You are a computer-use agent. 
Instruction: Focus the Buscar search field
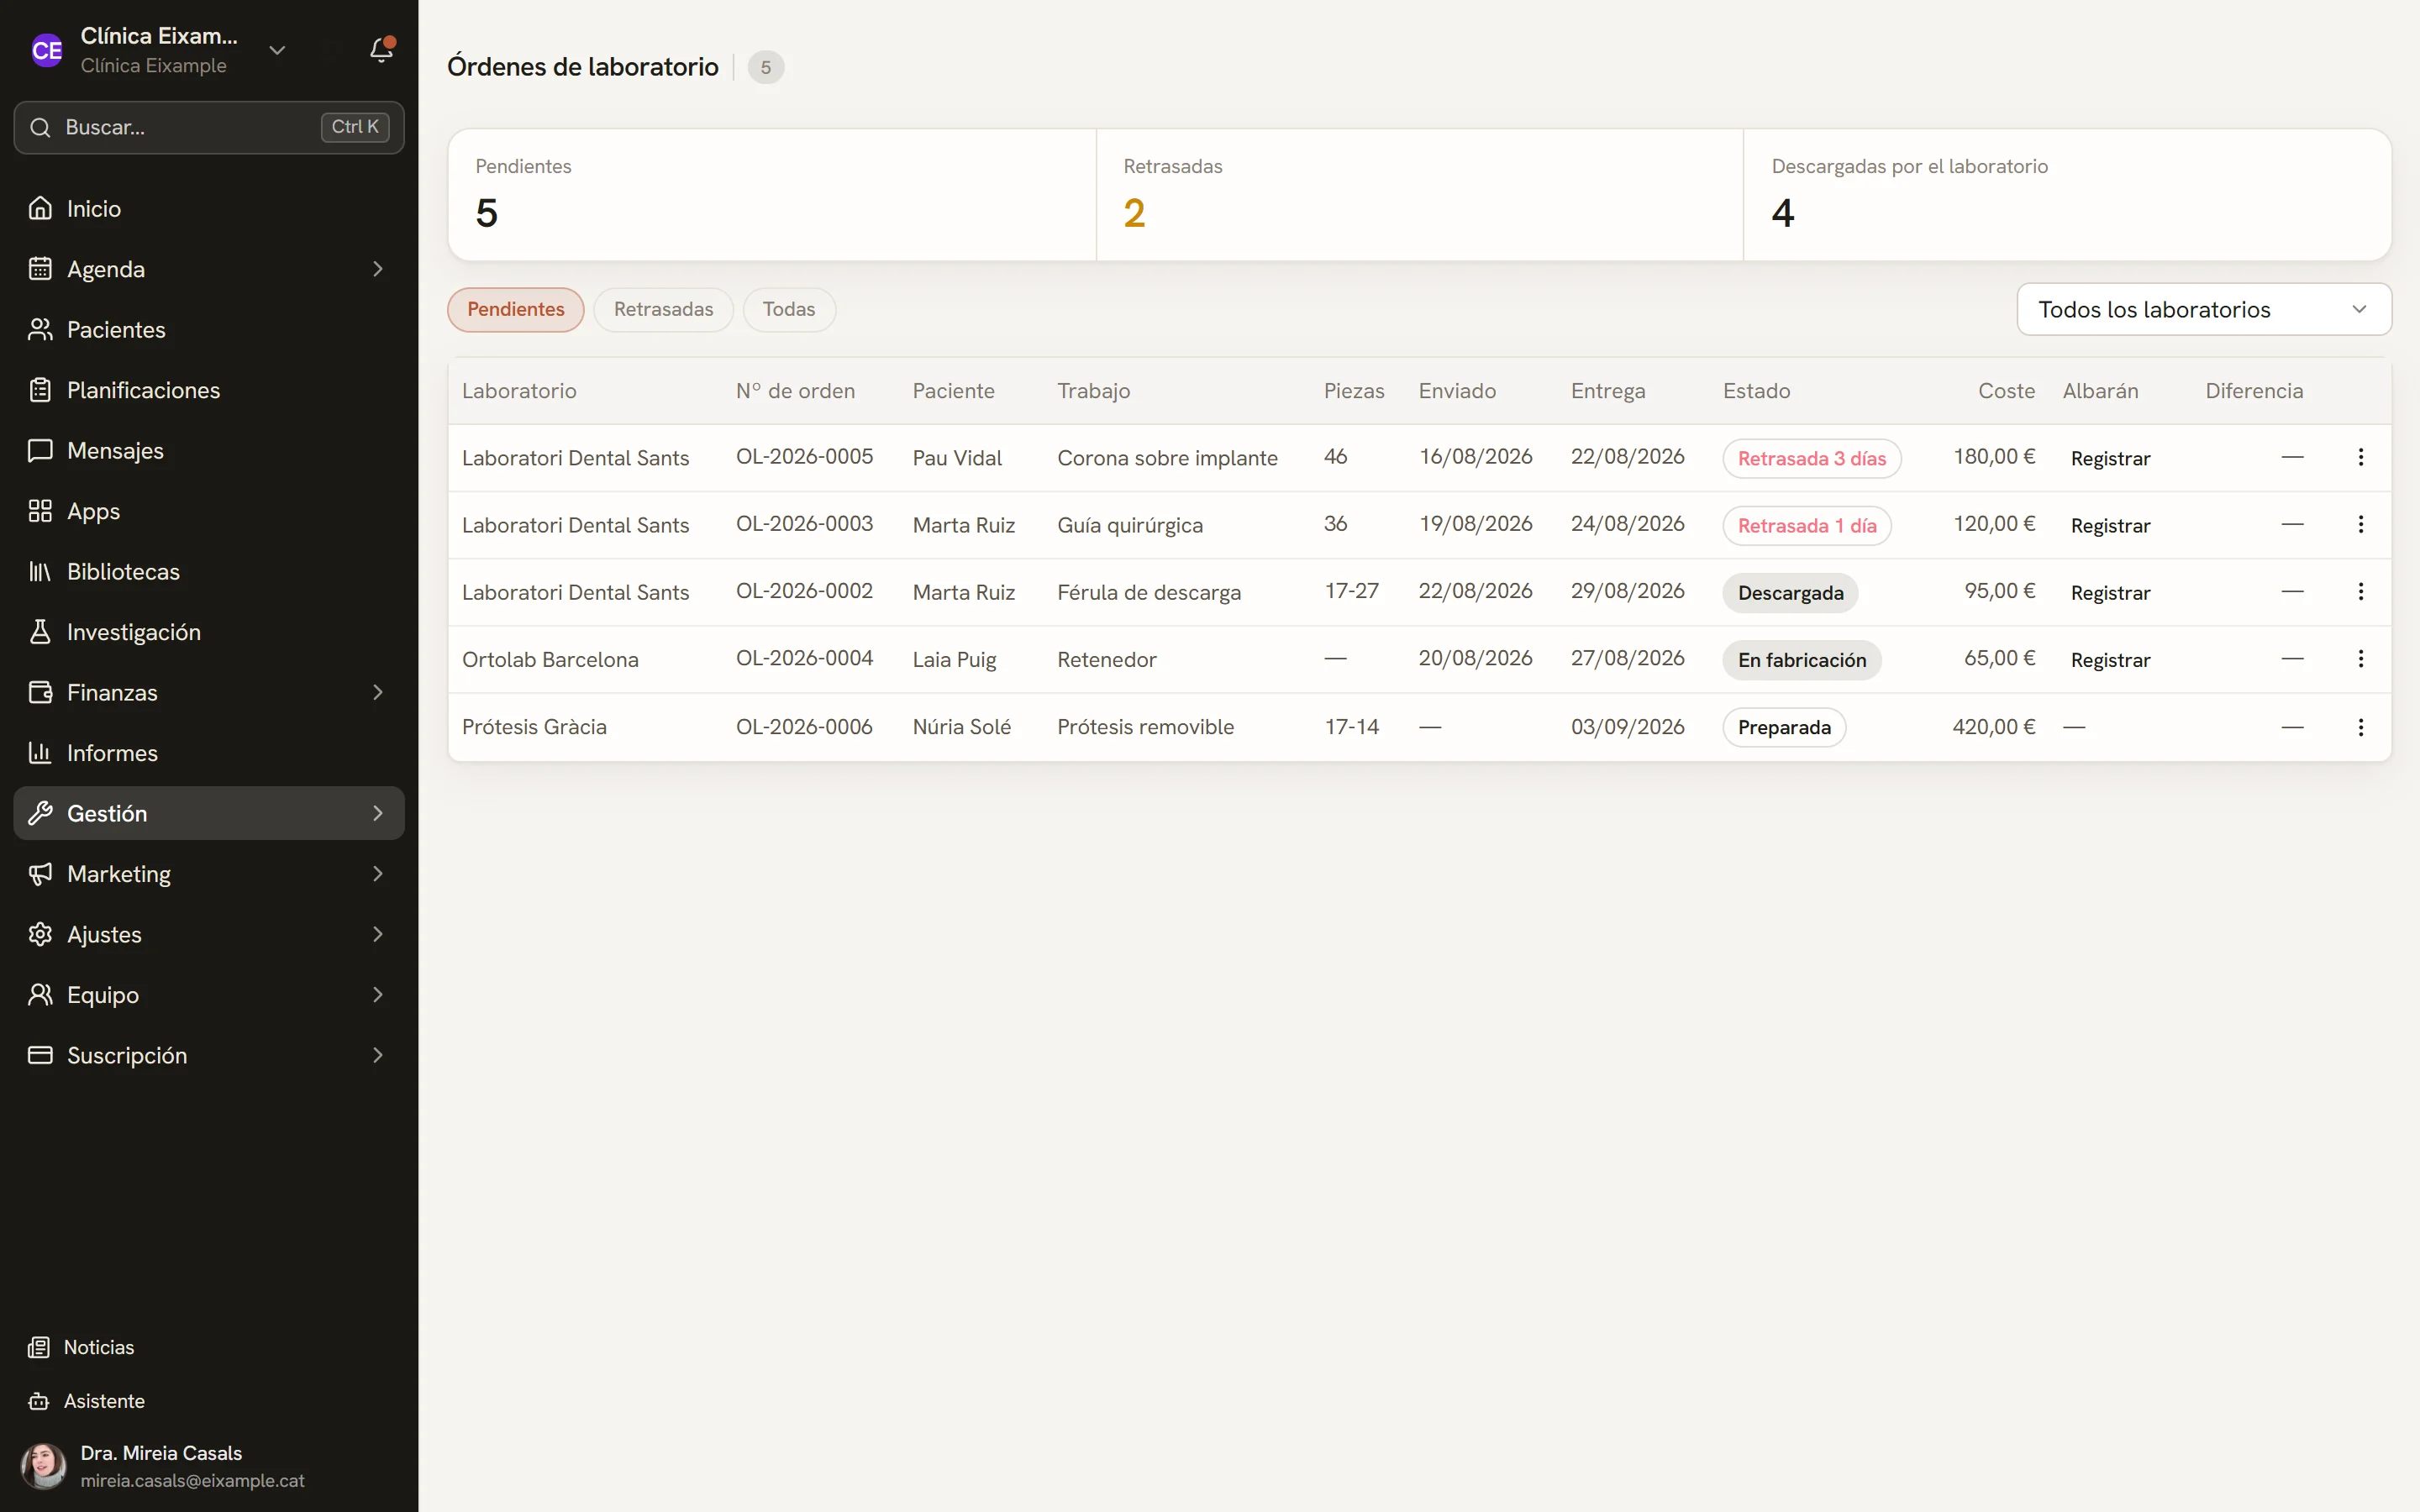click(x=209, y=127)
